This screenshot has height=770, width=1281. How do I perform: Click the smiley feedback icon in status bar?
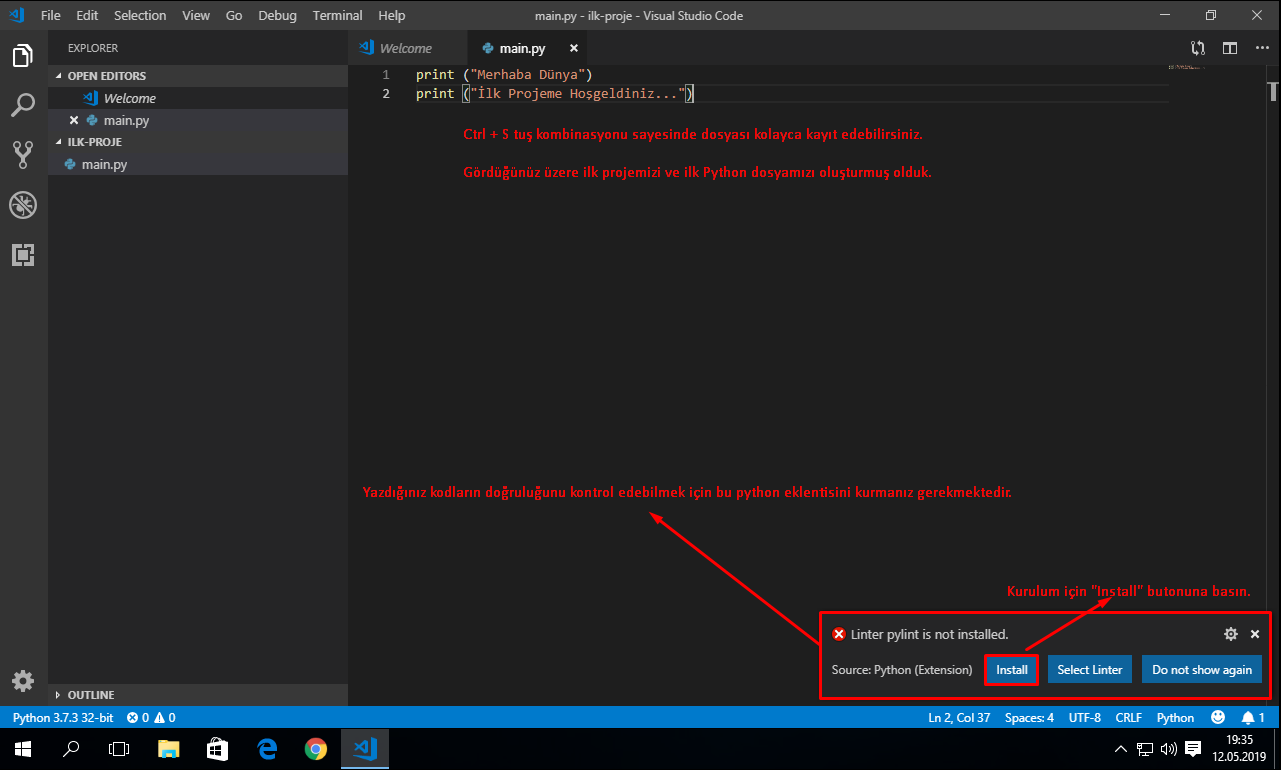1218,717
